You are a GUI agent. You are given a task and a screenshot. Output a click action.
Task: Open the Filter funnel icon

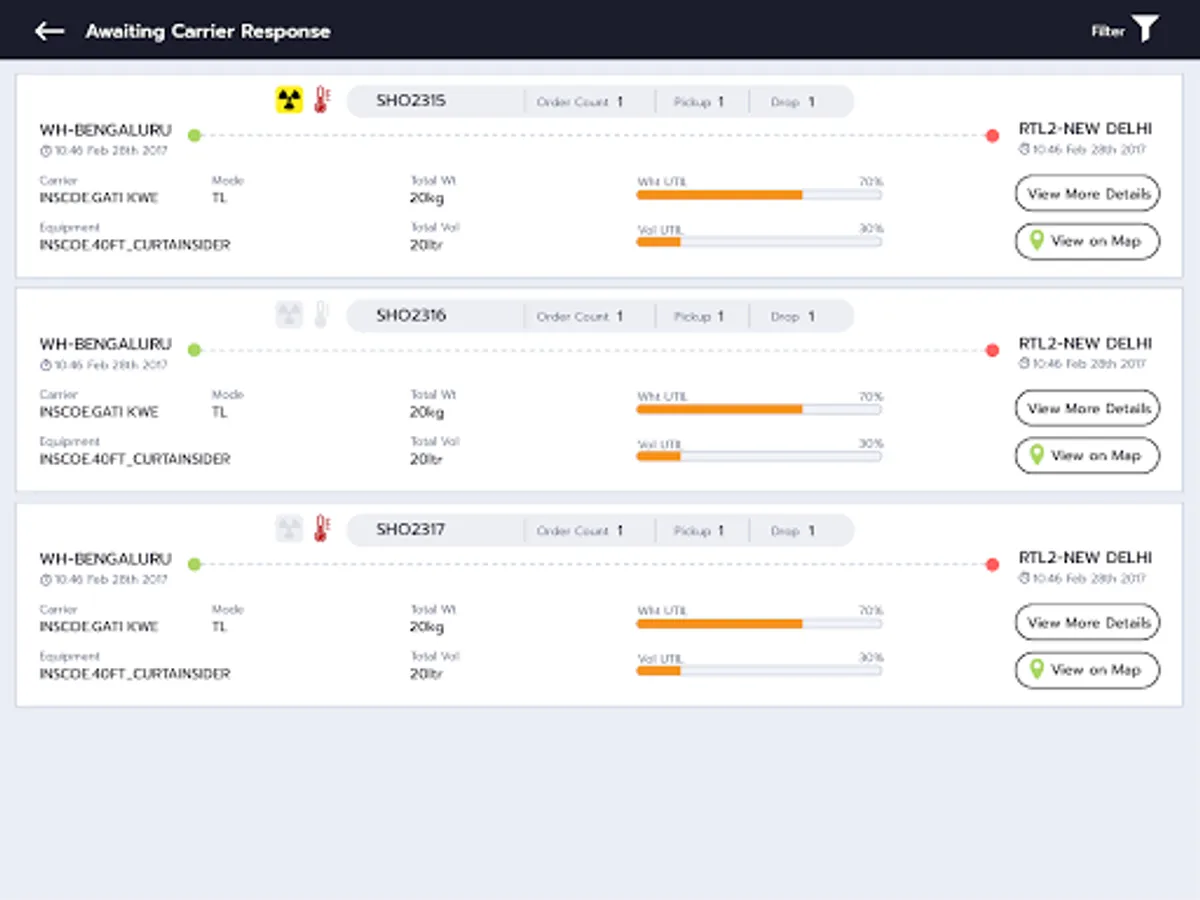click(x=1145, y=29)
